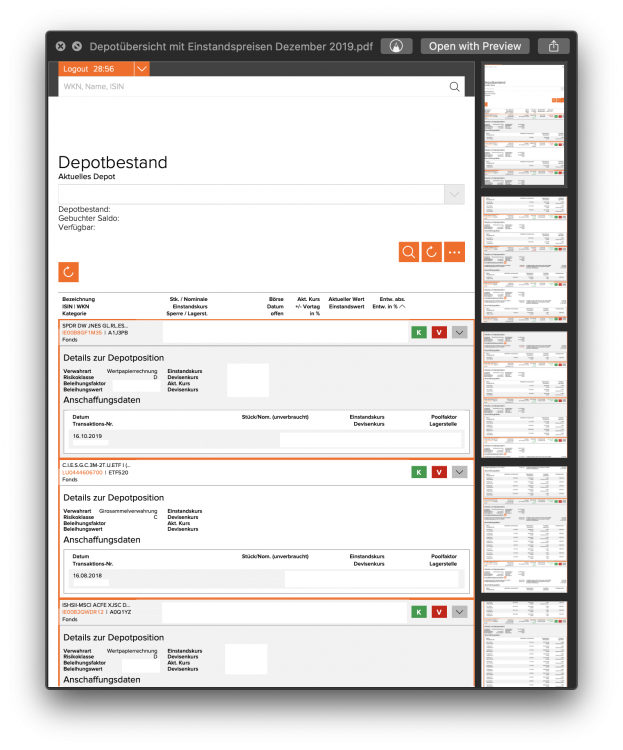Click the Gebuchter Saldo: label
The width and height of the screenshot is (623, 750).
pyautogui.click(x=89, y=218)
